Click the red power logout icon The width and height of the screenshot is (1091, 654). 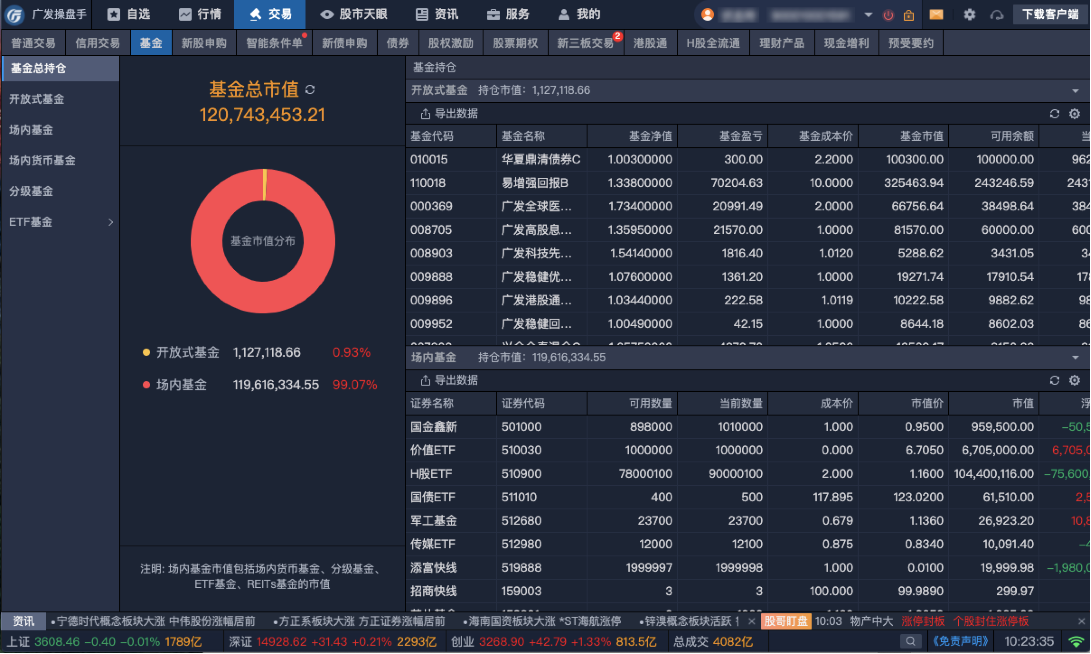888,15
